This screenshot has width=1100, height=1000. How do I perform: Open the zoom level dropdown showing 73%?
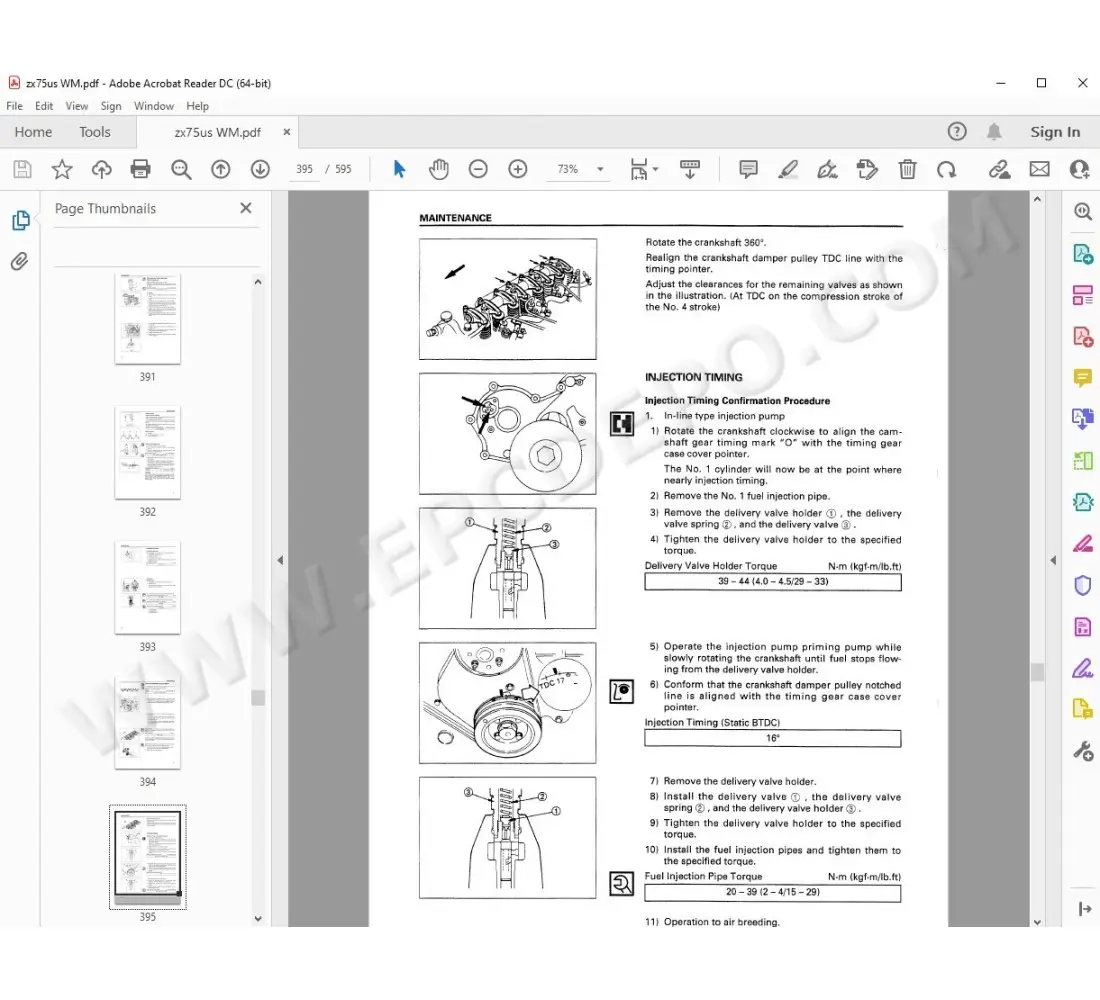pyautogui.click(x=578, y=169)
